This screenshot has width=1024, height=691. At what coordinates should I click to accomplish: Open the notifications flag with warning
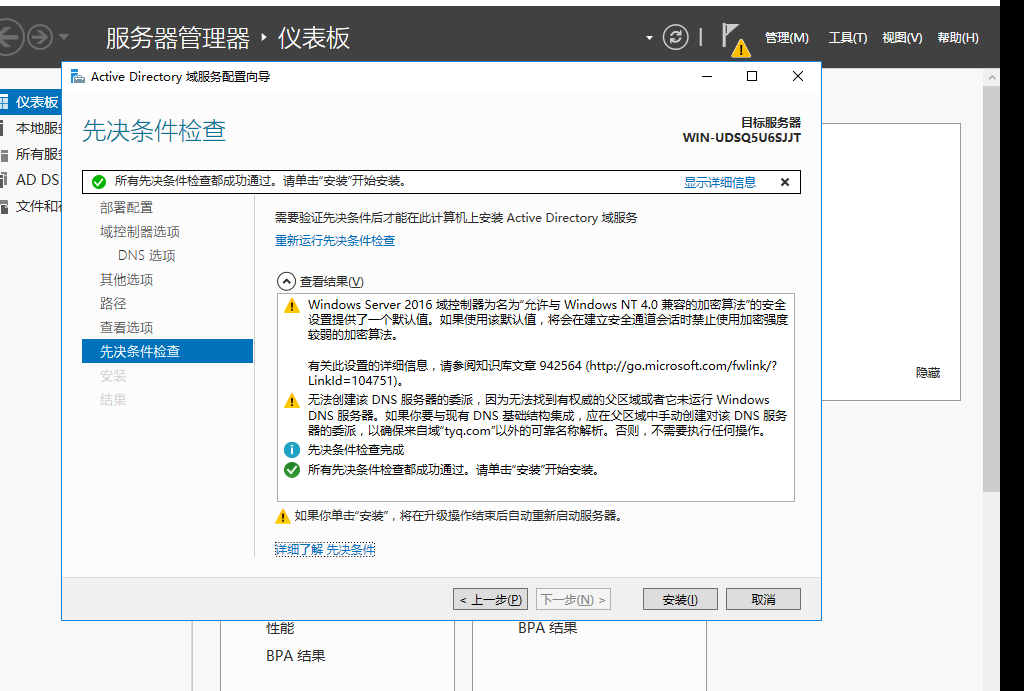tap(735, 39)
